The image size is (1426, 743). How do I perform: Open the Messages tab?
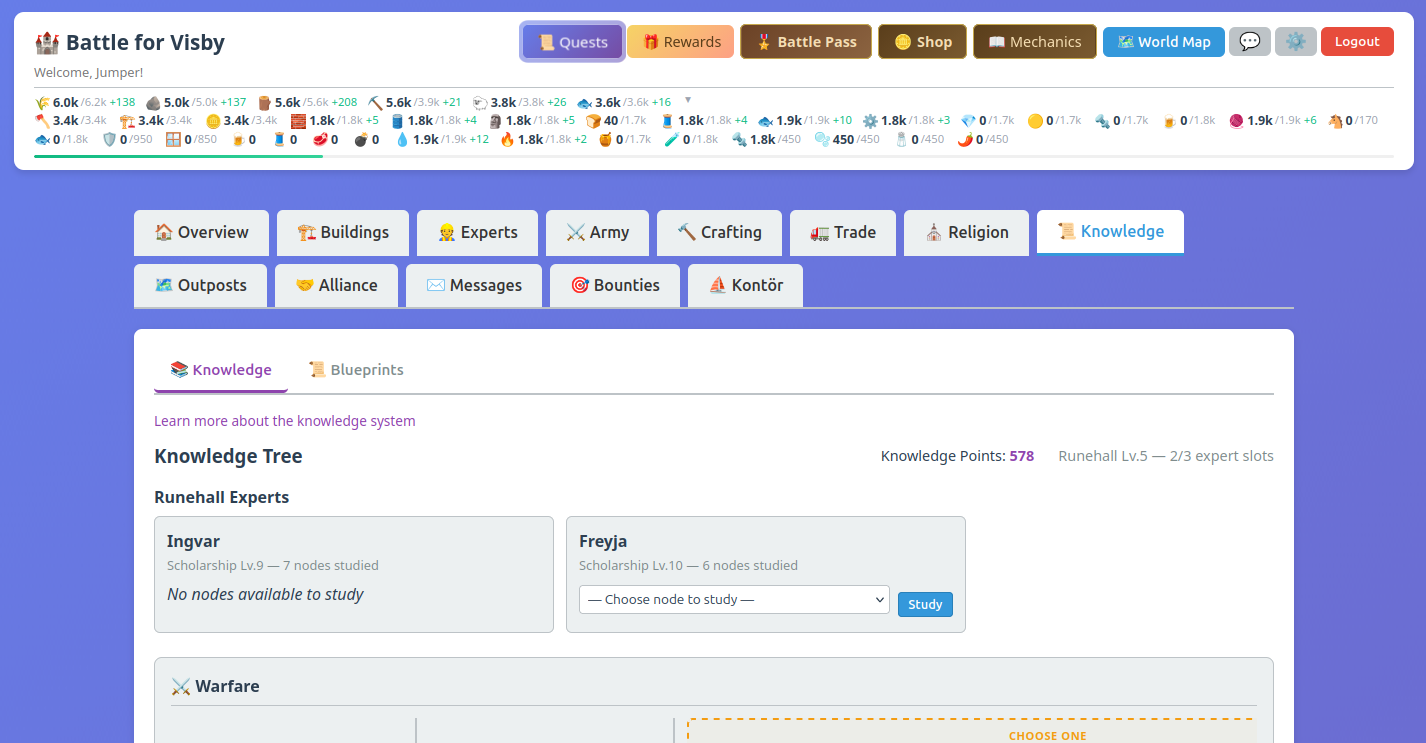(x=474, y=285)
